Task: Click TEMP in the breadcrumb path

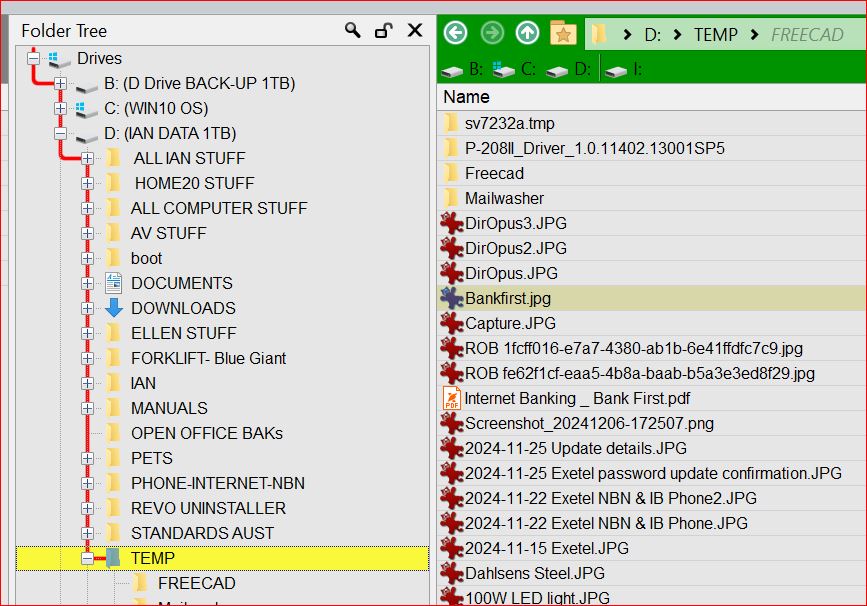Action: pyautogui.click(x=715, y=34)
